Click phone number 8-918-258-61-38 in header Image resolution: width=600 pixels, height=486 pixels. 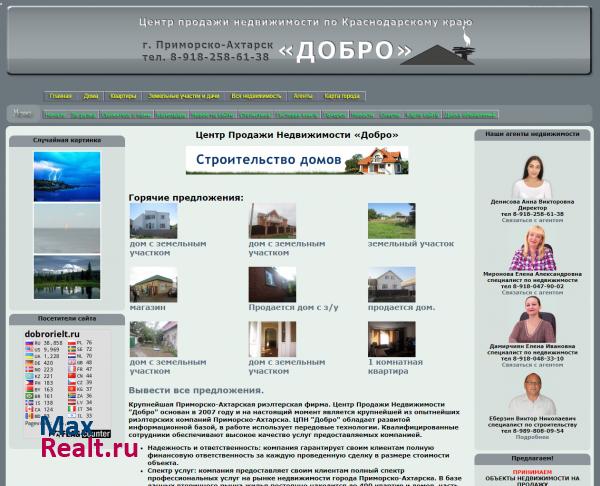click(220, 57)
